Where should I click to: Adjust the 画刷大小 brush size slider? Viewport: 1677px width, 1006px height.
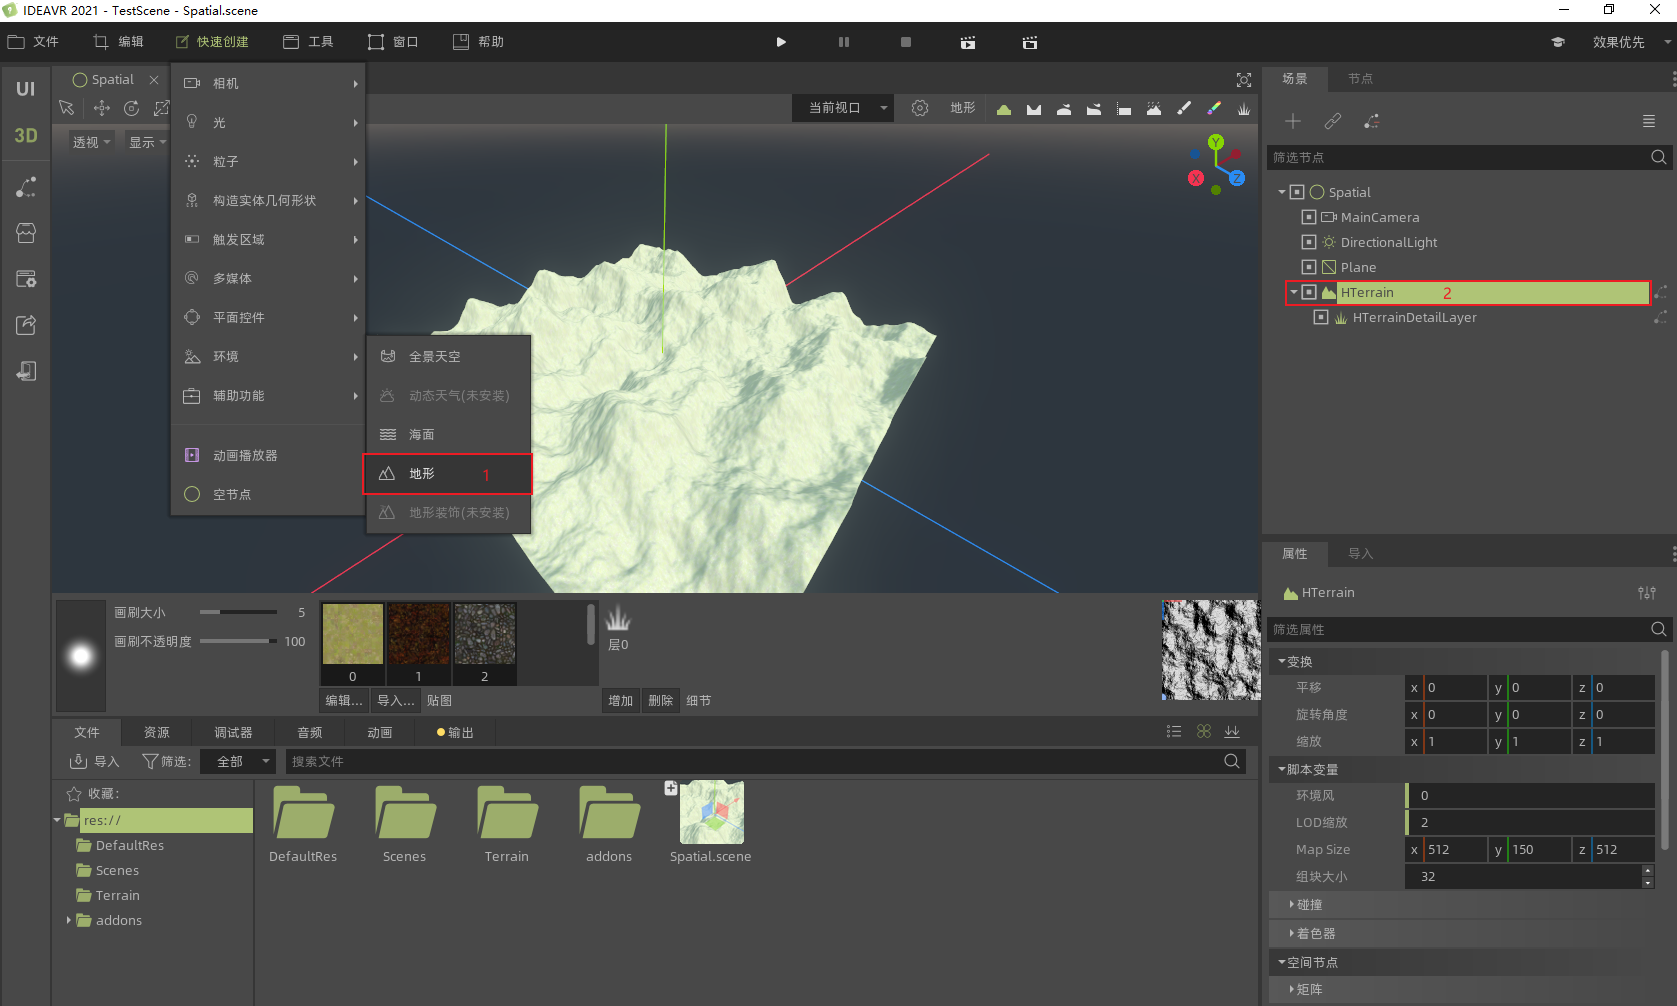[238, 612]
